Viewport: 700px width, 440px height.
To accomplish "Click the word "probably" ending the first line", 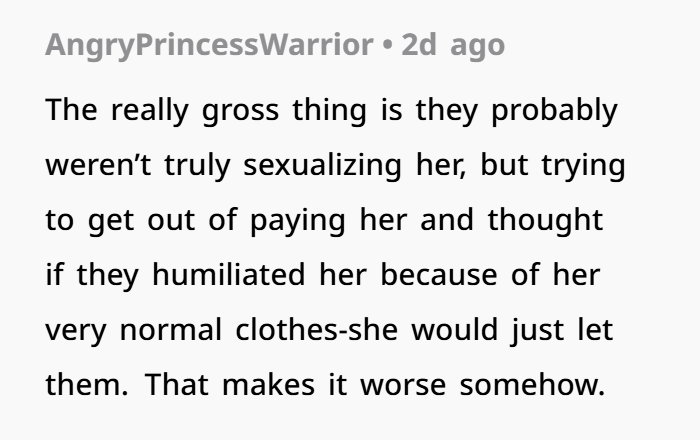I will pyautogui.click(x=554, y=110).
